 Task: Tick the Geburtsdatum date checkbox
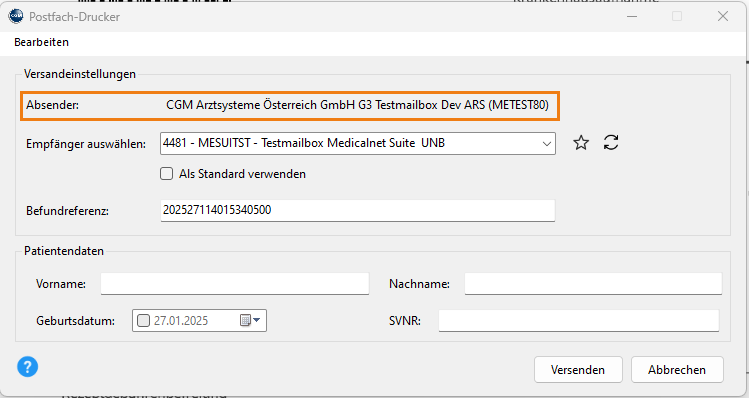143,320
